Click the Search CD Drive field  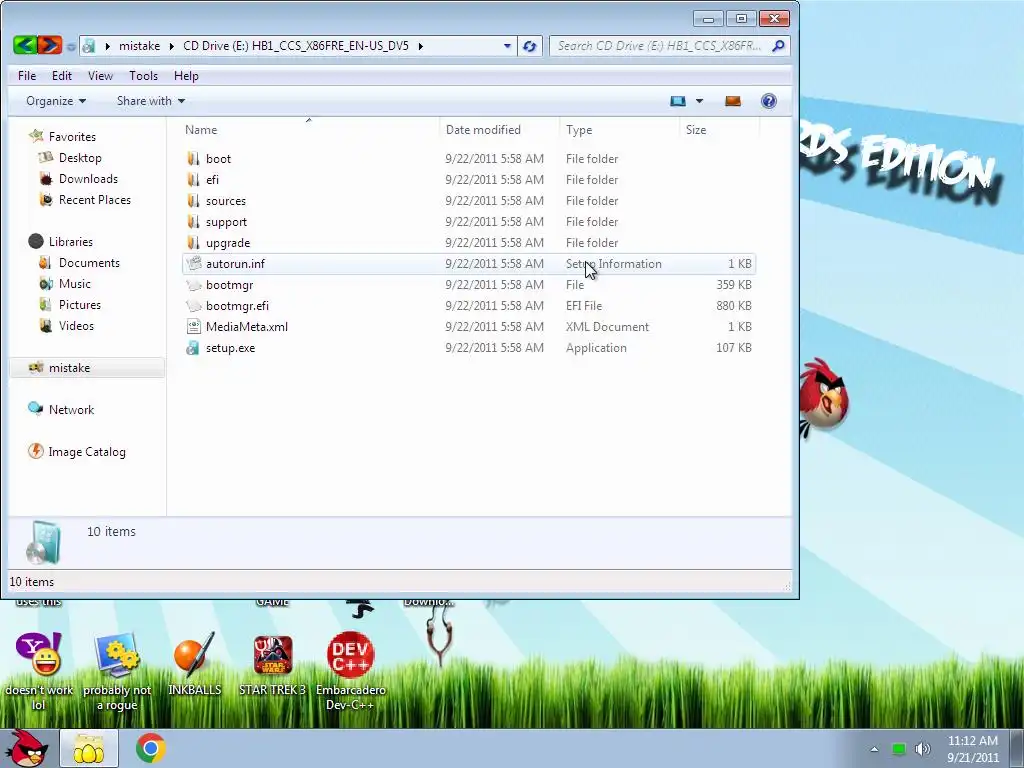tap(660, 46)
